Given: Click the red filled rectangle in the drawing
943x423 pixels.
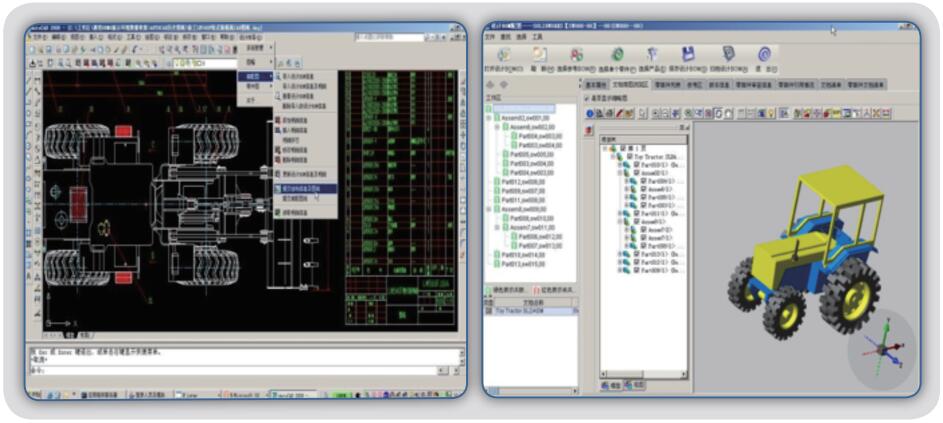Looking at the screenshot, I should pyautogui.click(x=123, y=131).
